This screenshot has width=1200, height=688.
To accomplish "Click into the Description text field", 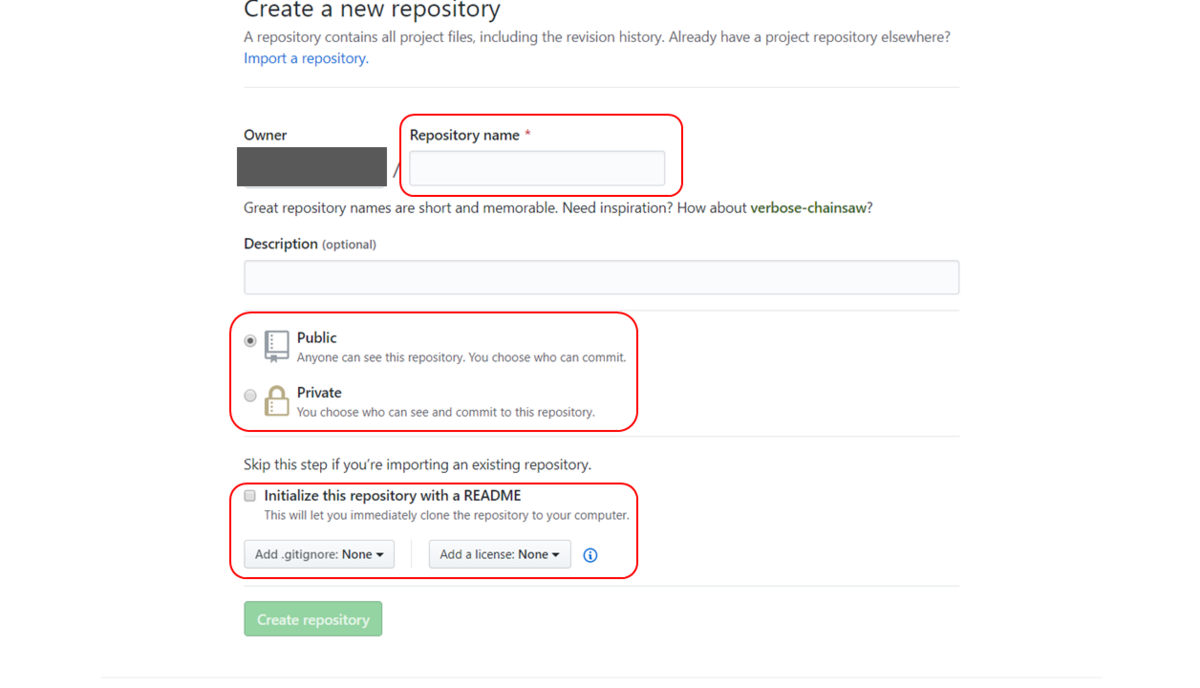I will click(601, 277).
